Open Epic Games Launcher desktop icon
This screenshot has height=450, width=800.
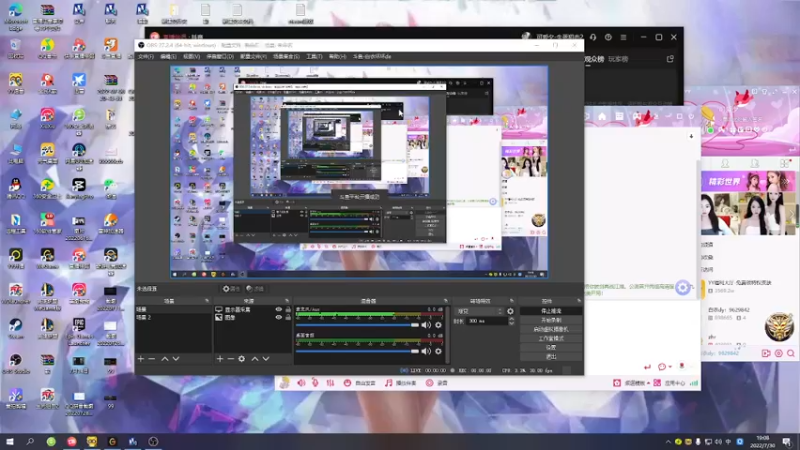coord(79,332)
